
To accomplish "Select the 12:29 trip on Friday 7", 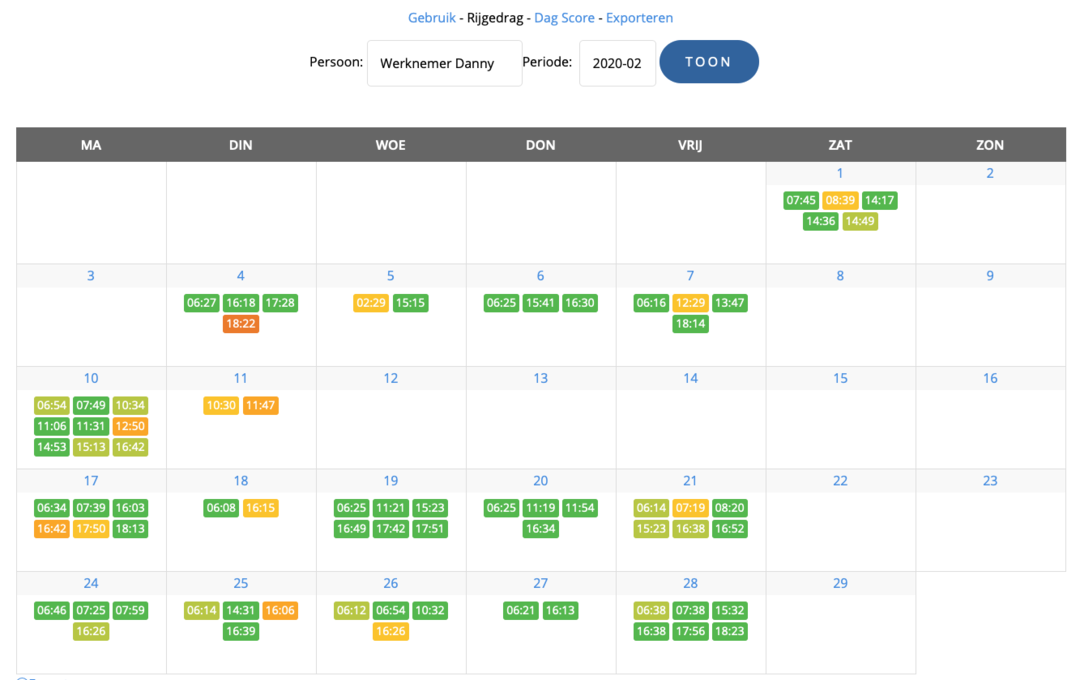I will click(x=690, y=303).
